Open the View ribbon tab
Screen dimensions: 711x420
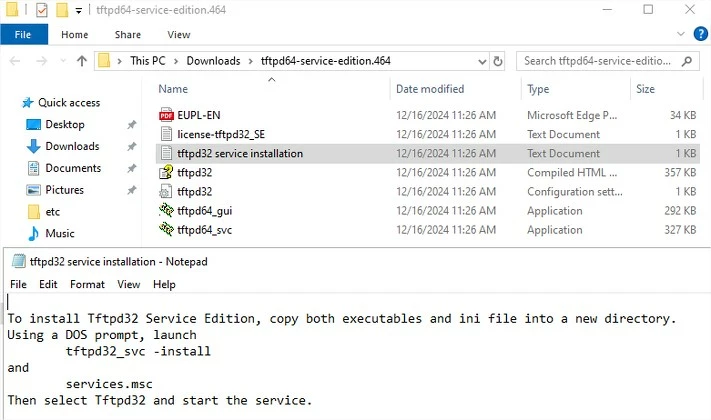point(179,34)
